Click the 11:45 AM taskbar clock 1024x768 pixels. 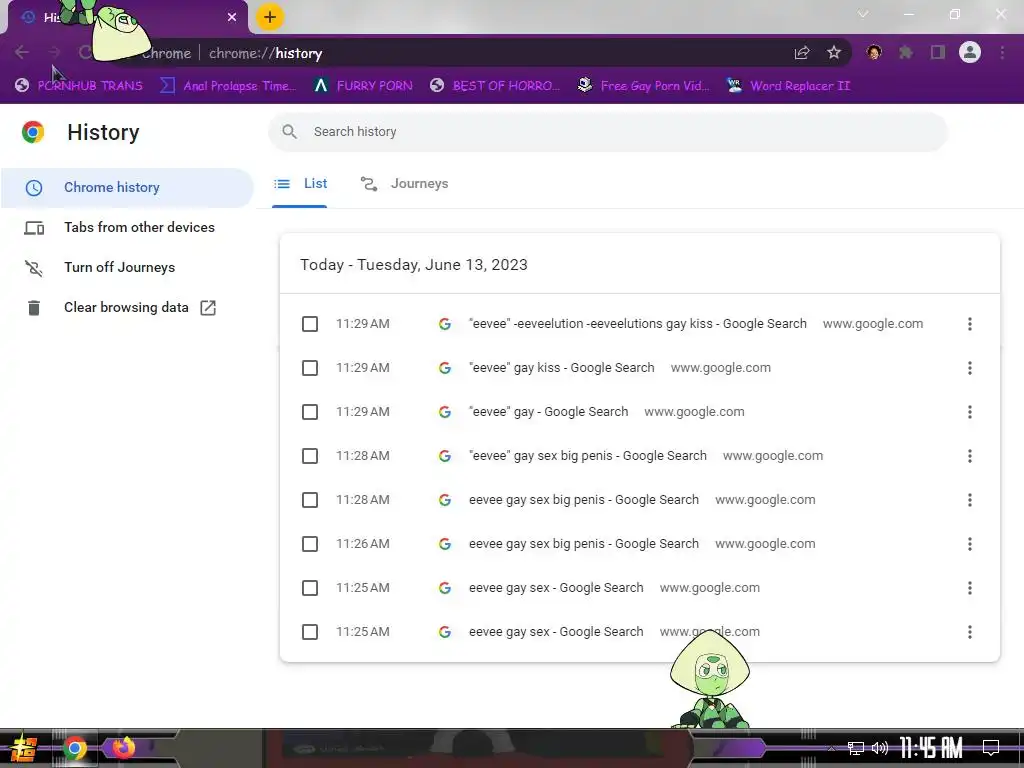click(x=931, y=748)
